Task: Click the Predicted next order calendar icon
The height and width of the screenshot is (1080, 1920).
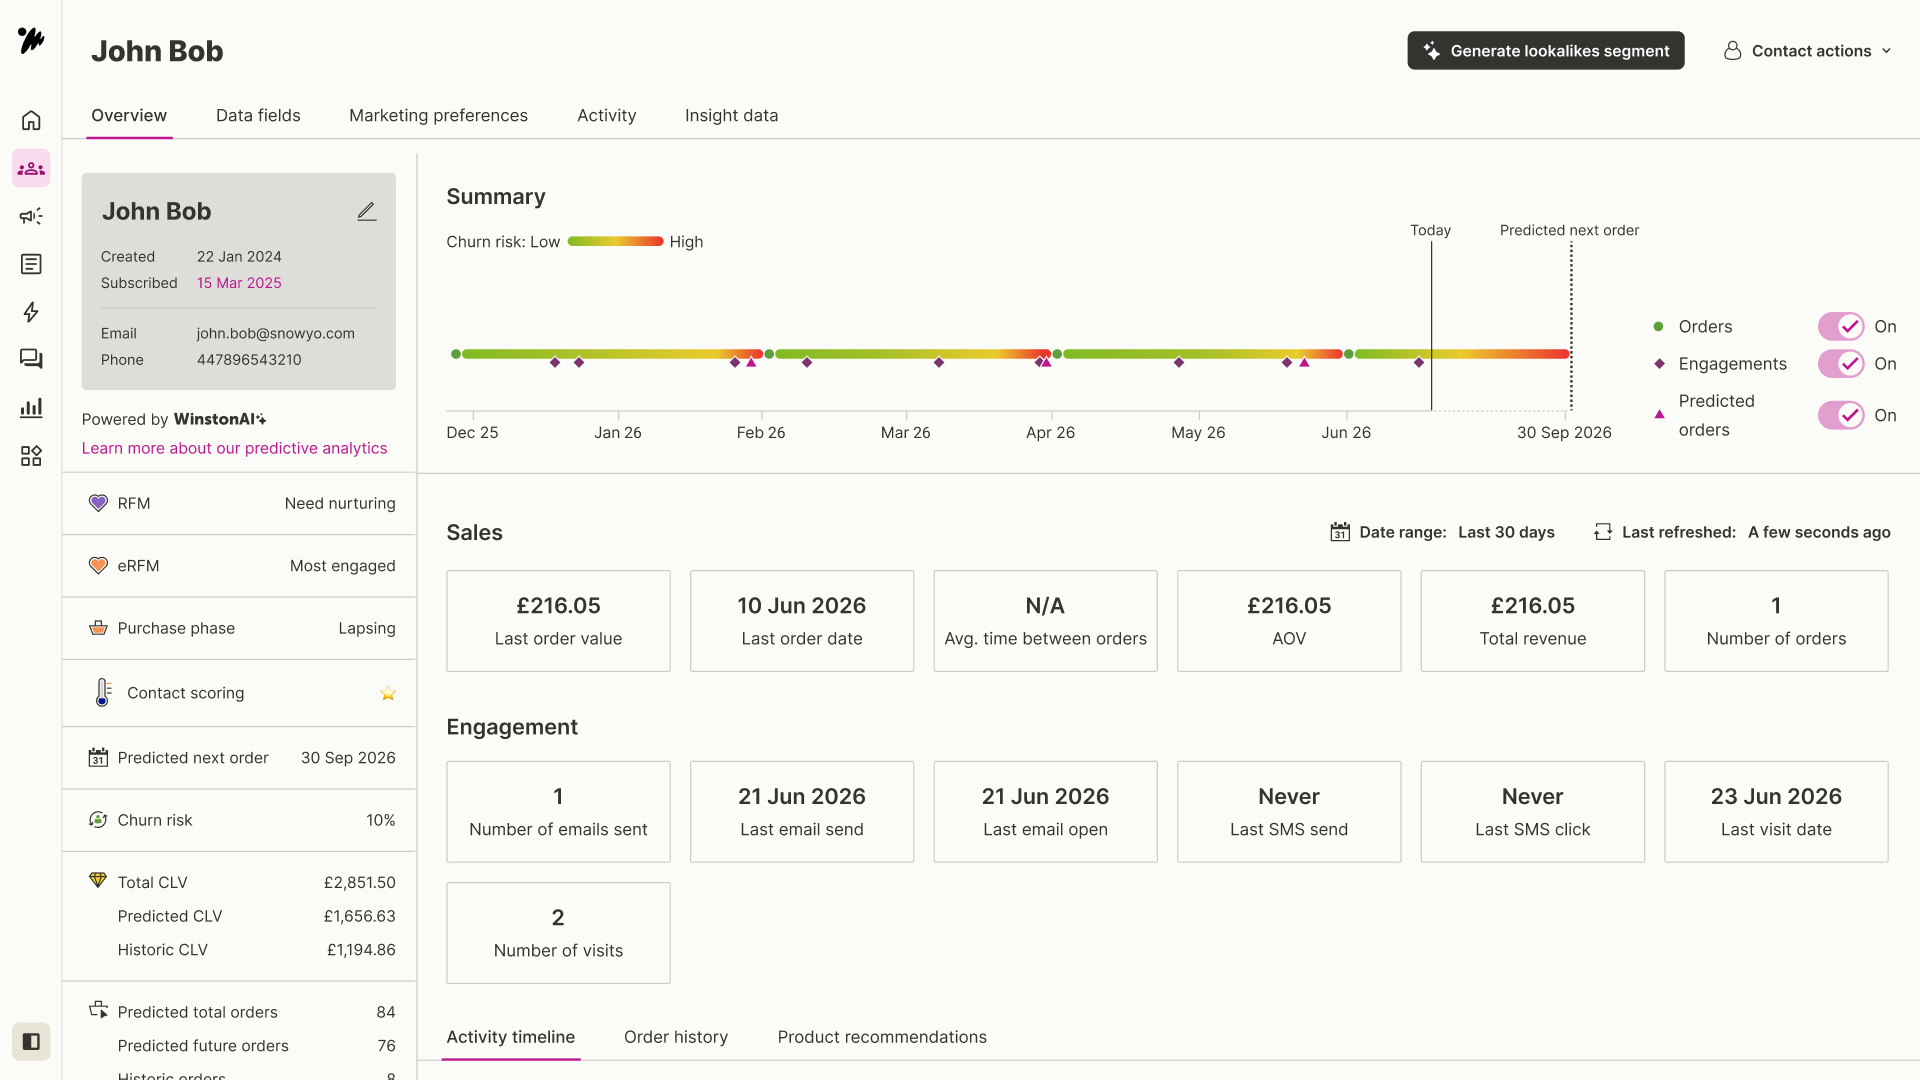Action: [98, 758]
